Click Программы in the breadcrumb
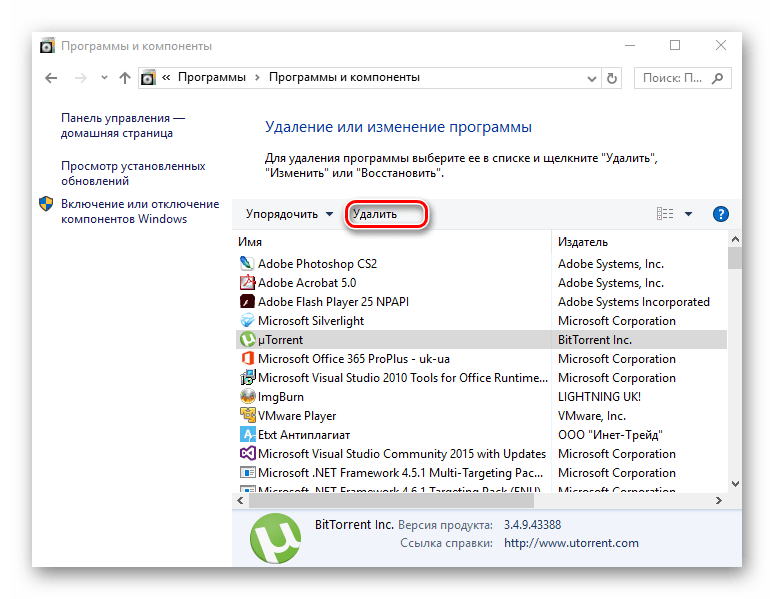Image resolution: width=774 pixels, height=599 pixels. coord(212,78)
